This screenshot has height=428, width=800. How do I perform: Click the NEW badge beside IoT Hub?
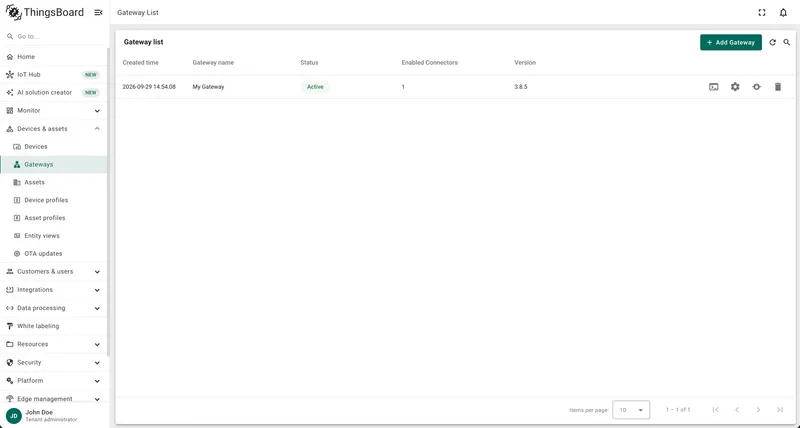91,74
